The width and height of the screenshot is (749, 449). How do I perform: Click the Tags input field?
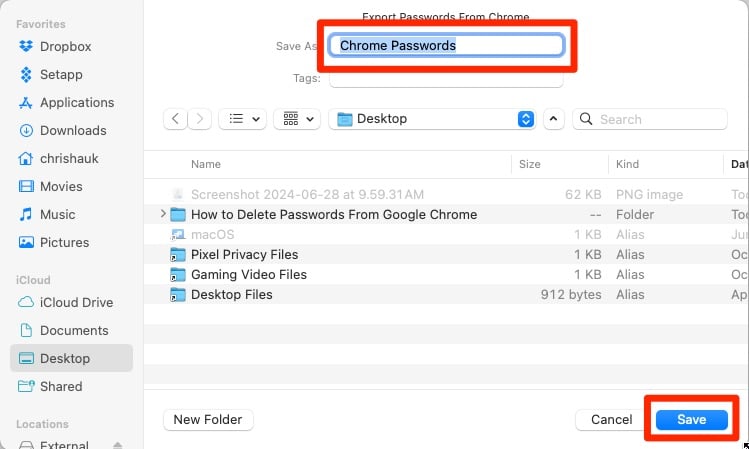point(446,78)
